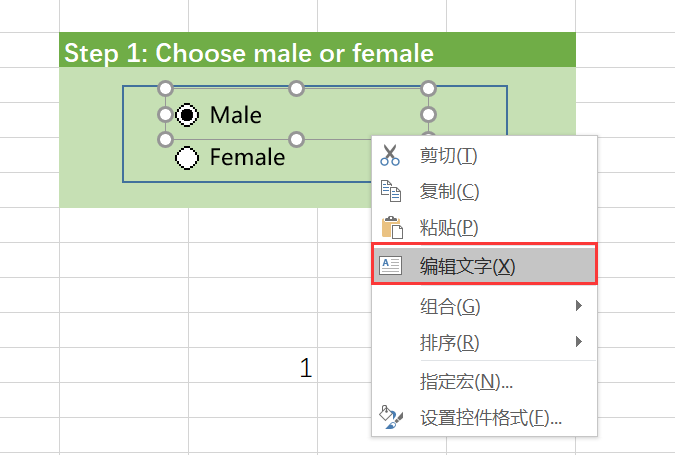Image resolution: width=675 pixels, height=455 pixels.
Task: Click the top-middle resize handle of the selection
Action: (297, 89)
